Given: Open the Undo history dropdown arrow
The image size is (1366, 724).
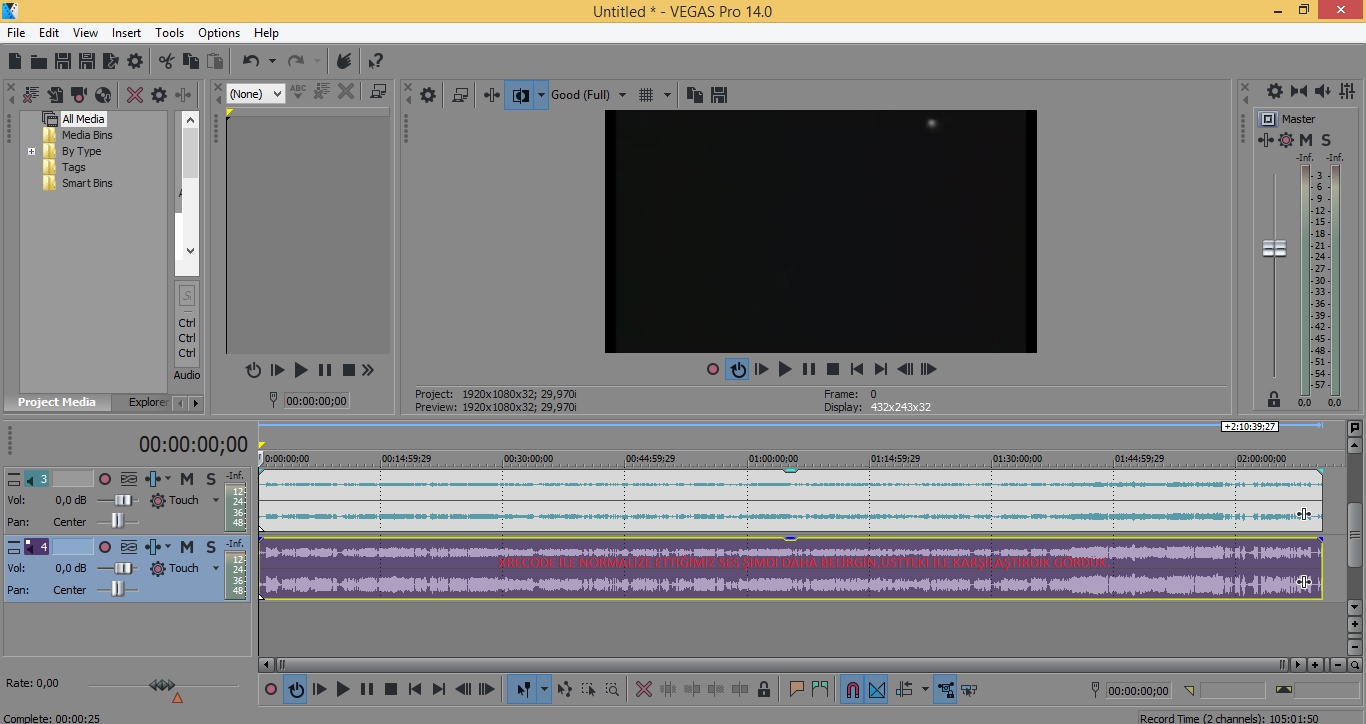Looking at the screenshot, I should (x=272, y=61).
